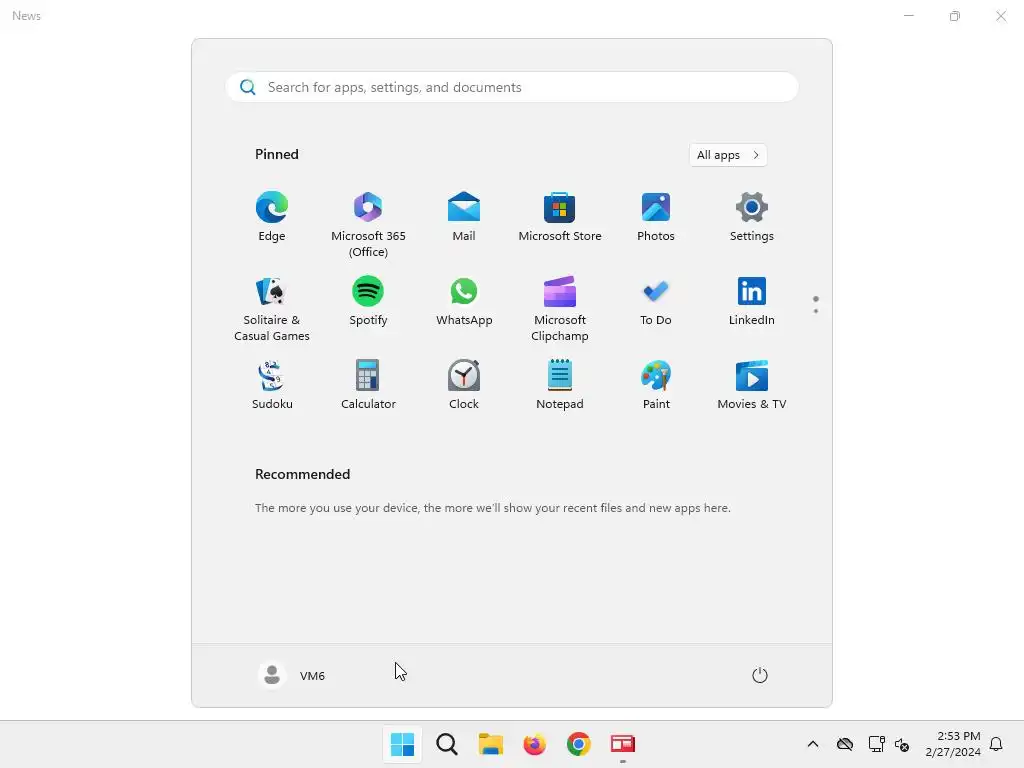The width and height of the screenshot is (1024, 768).
Task: Click the OneDrive cloud tray icon
Action: [845, 744]
